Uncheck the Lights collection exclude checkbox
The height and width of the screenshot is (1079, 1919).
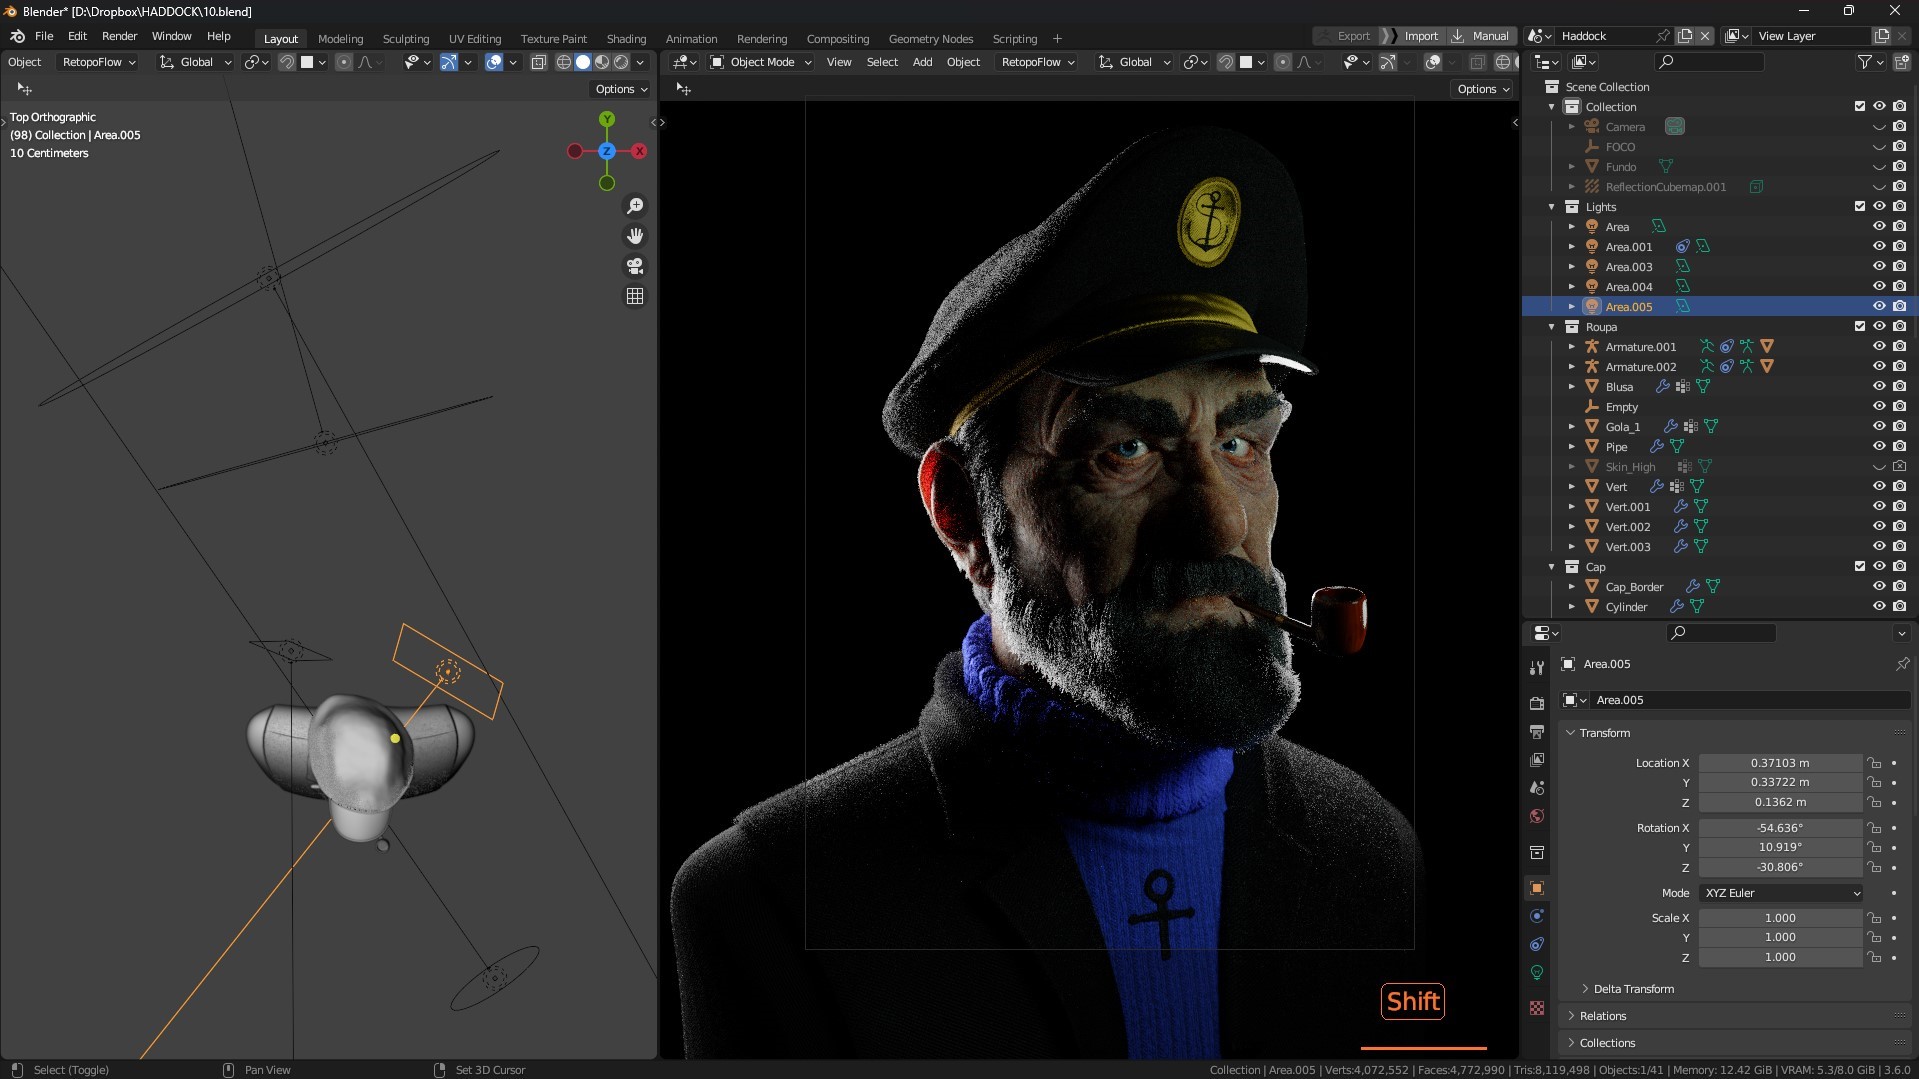pyautogui.click(x=1860, y=206)
